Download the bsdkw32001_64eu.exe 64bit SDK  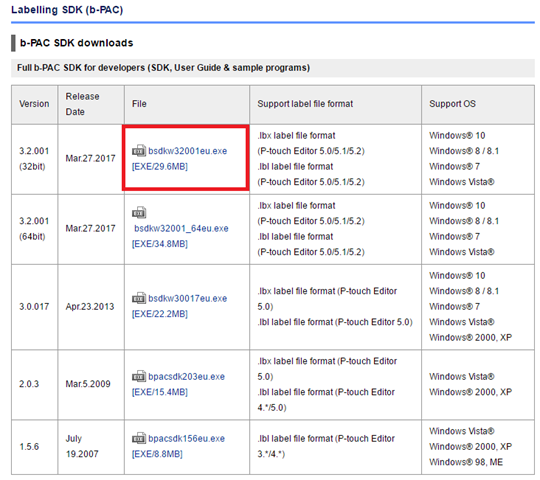(x=181, y=229)
